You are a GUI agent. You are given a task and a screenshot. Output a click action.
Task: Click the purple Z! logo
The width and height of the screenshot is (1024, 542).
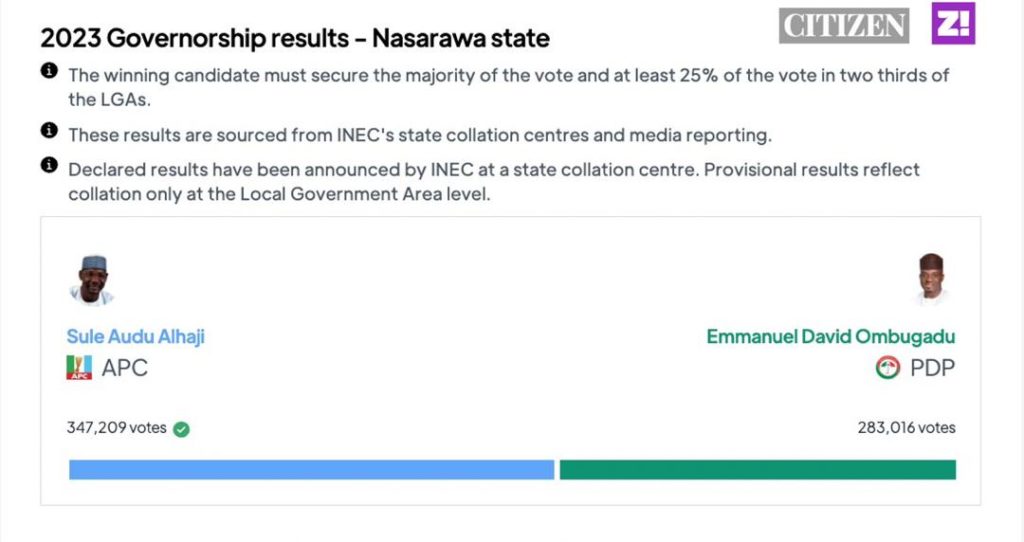click(x=953, y=24)
